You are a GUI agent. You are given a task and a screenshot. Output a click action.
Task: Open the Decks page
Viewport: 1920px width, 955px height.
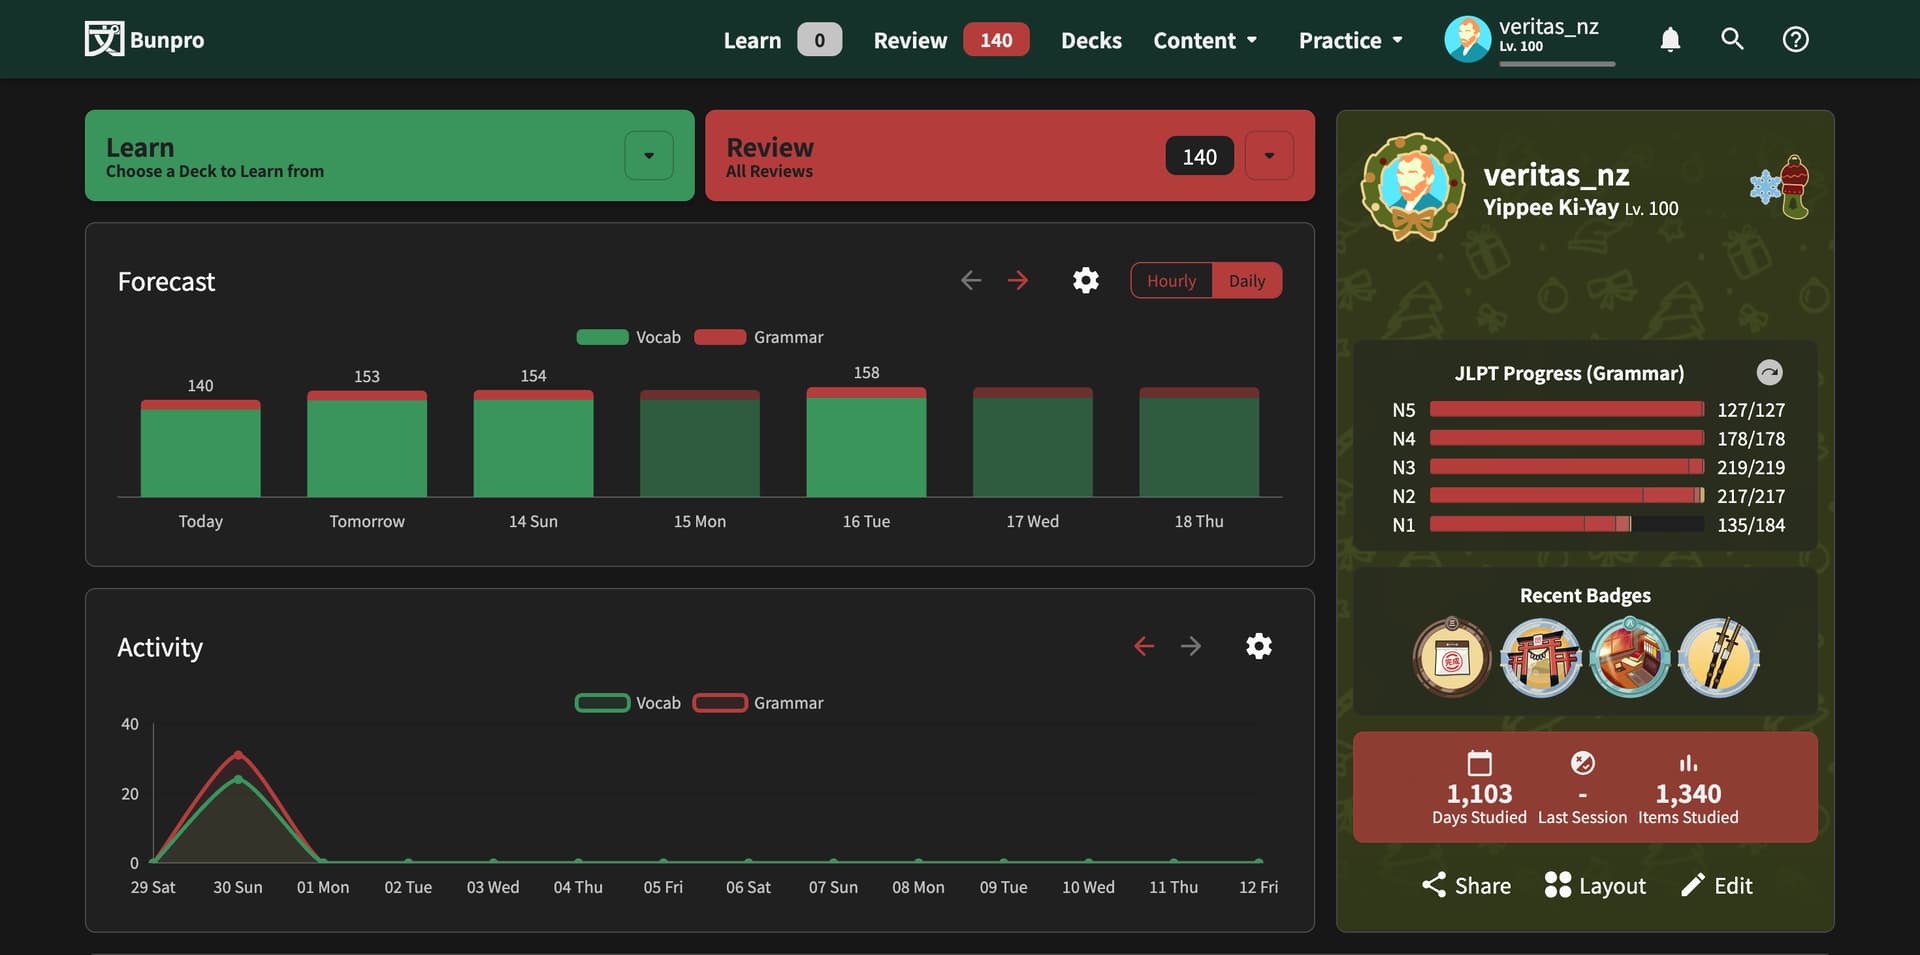(x=1091, y=40)
